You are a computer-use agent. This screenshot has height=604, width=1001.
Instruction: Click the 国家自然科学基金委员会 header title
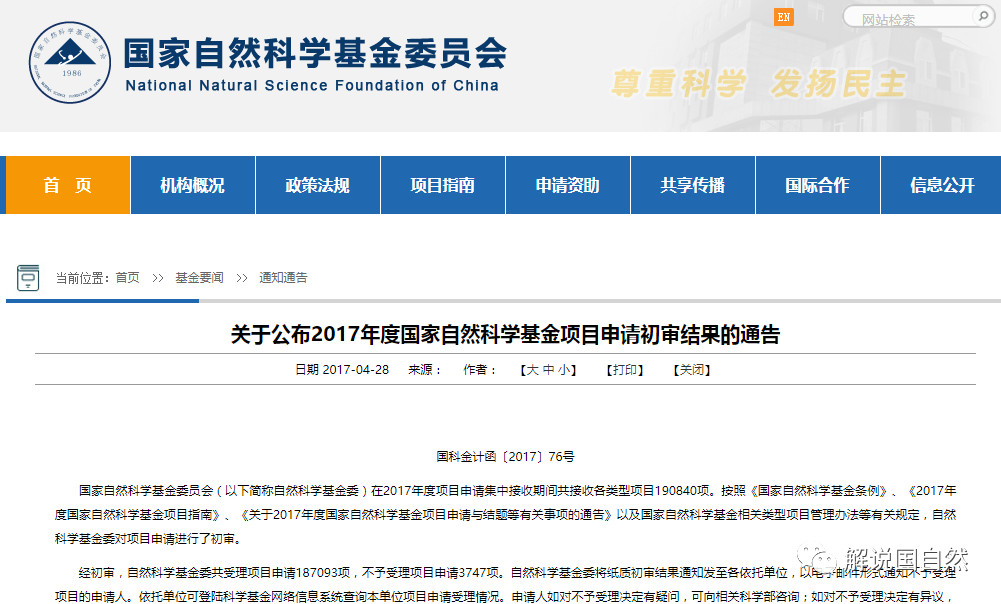315,52
